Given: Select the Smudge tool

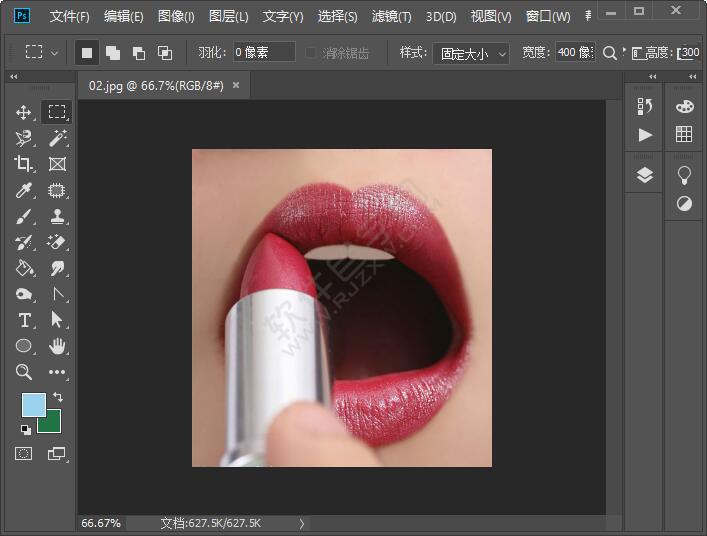Looking at the screenshot, I should click(57, 268).
